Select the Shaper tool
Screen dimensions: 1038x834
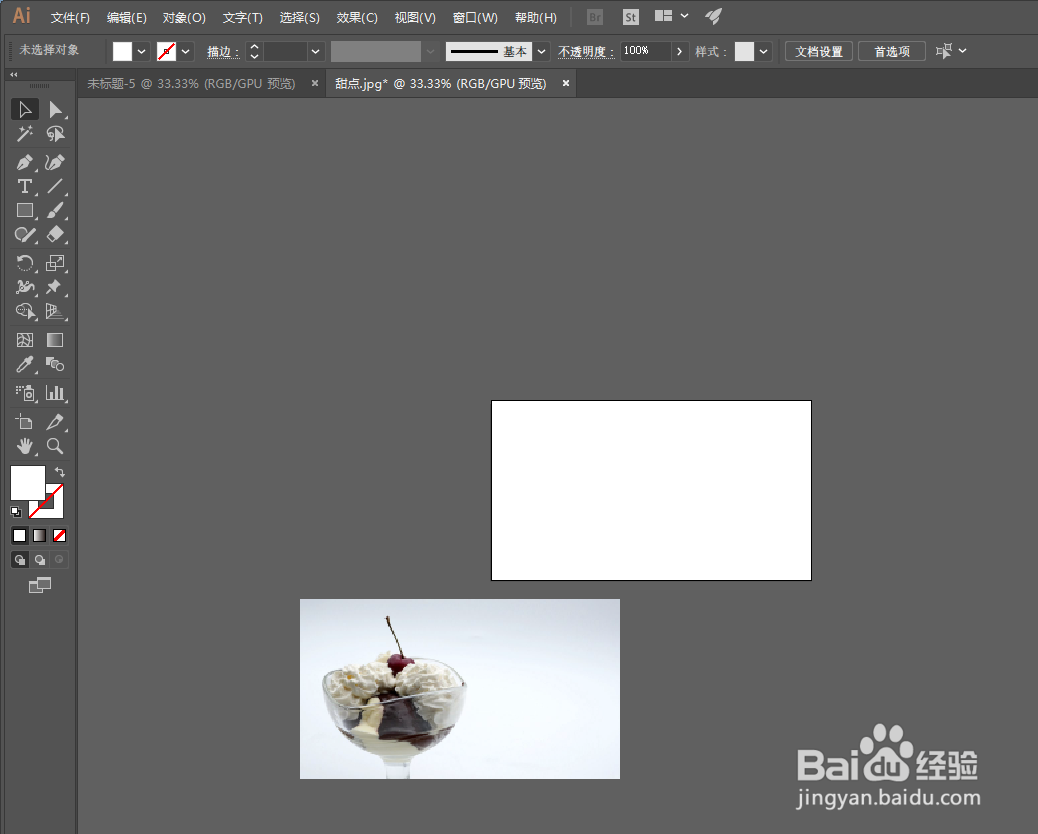pyautogui.click(x=25, y=234)
